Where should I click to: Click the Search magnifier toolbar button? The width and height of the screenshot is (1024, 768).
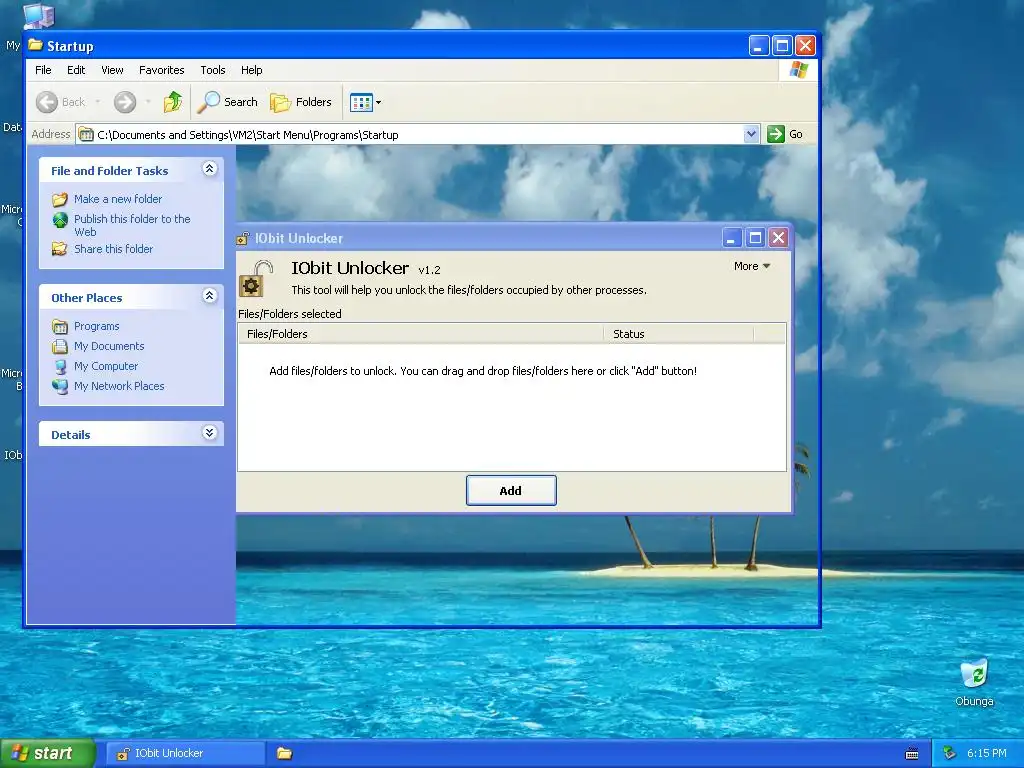click(228, 102)
